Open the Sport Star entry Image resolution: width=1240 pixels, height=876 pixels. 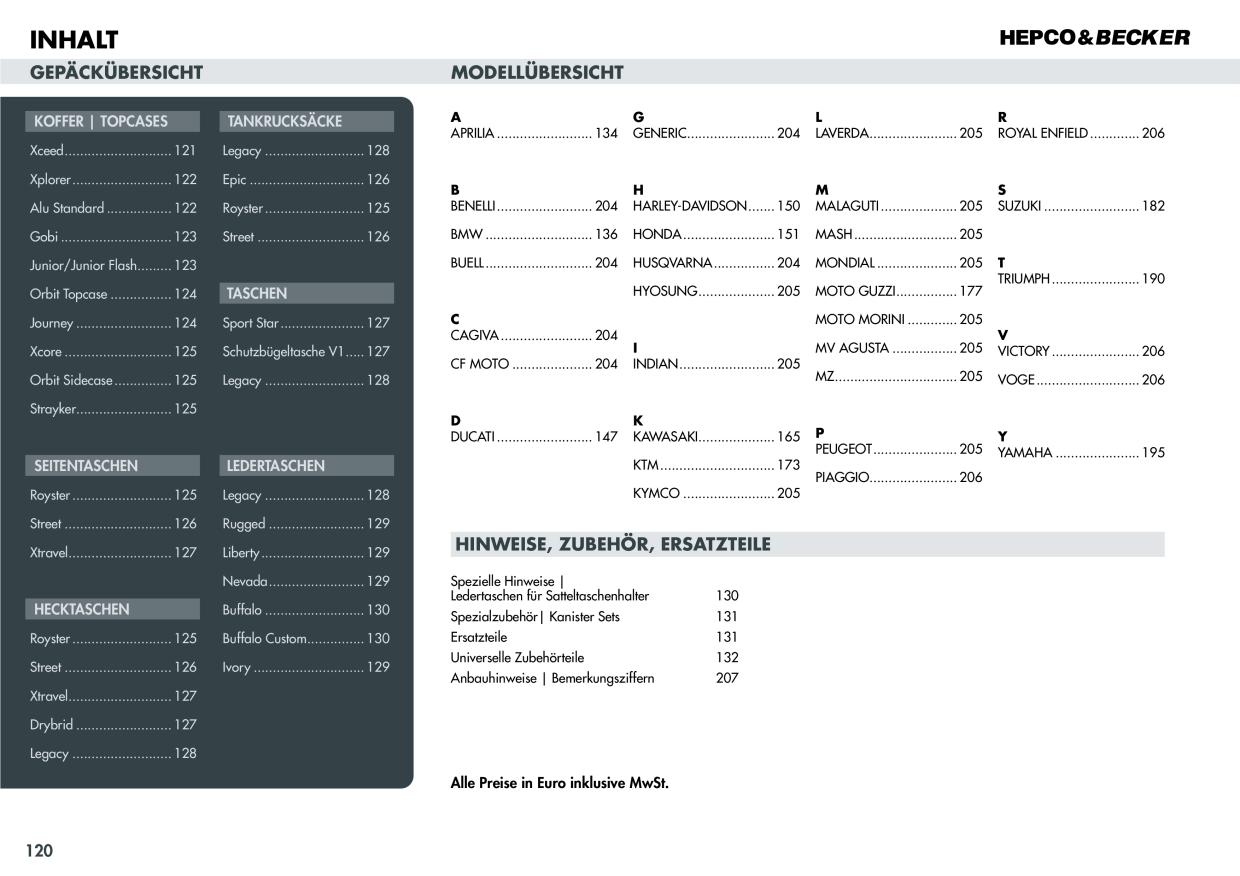(x=306, y=323)
